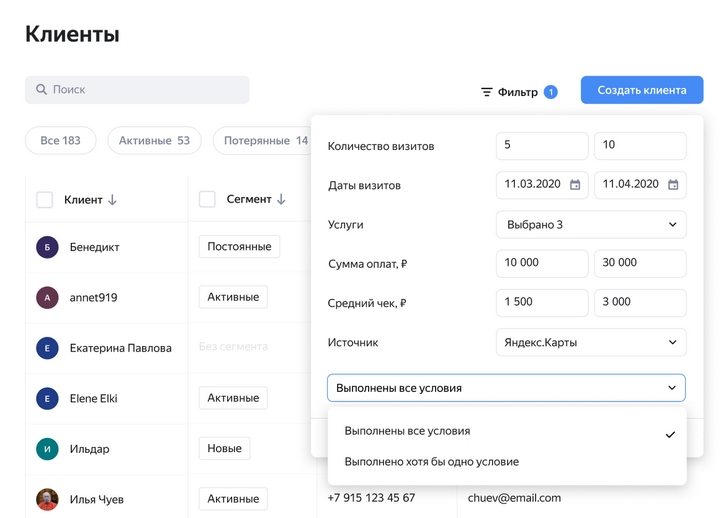Choose Выполнены все условия option

(x=507, y=431)
